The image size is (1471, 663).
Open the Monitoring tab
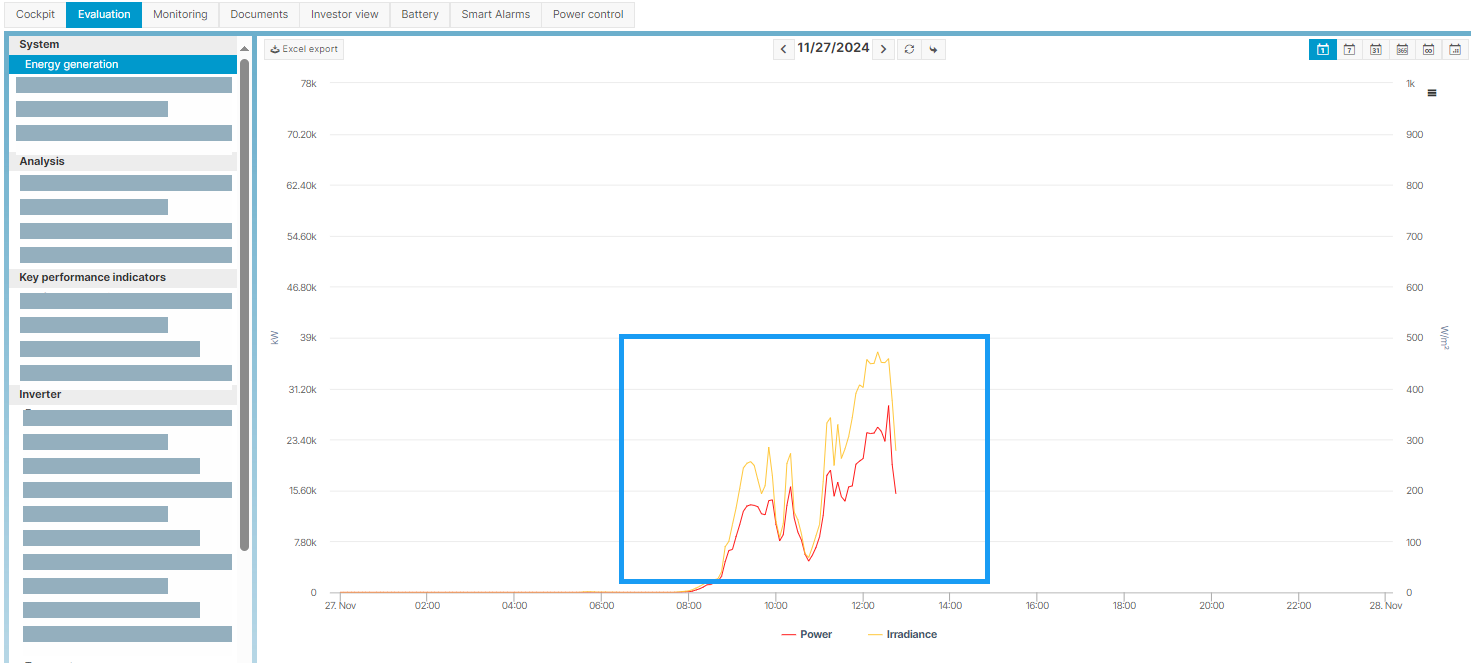pos(180,14)
